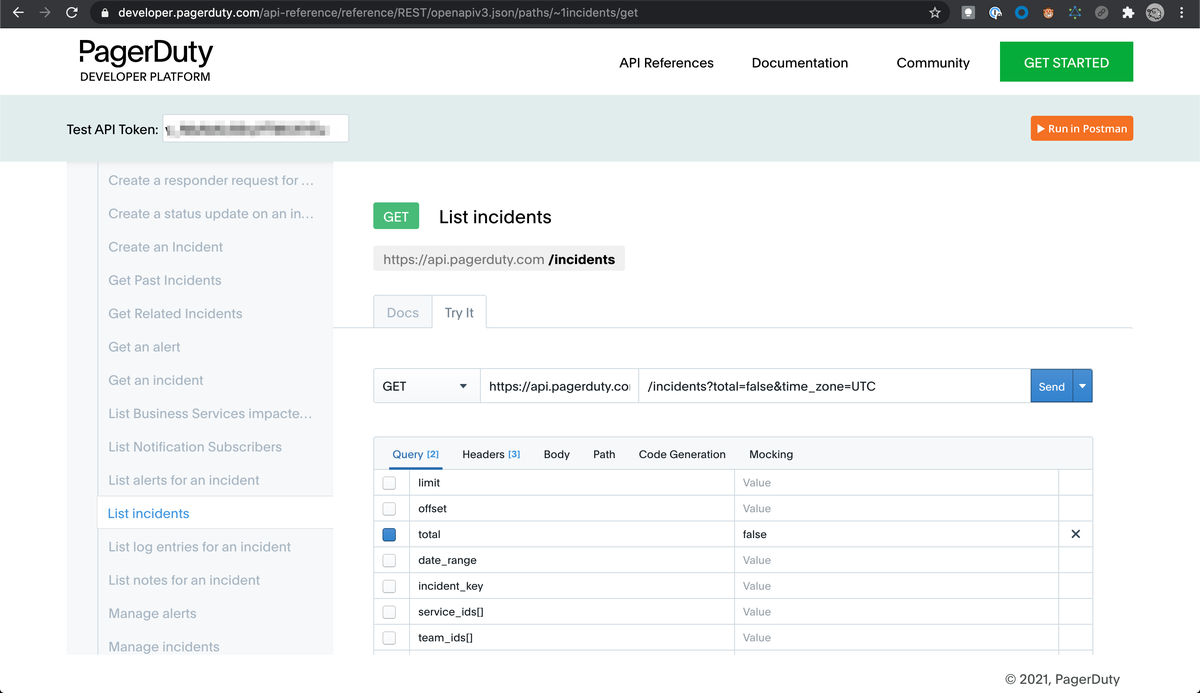This screenshot has height=693, width=1200.
Task: Open Get Past Incidents sidebar link
Action: tap(165, 280)
